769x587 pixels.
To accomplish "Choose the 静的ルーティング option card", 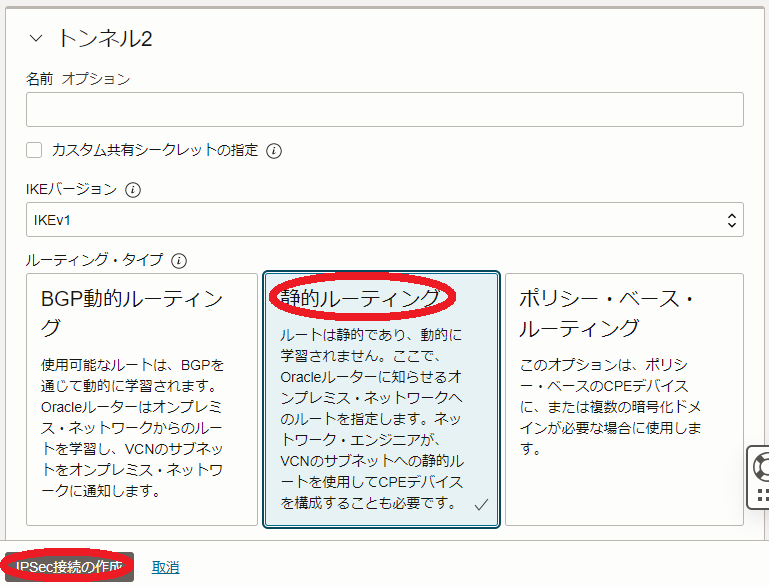I will (x=381, y=399).
